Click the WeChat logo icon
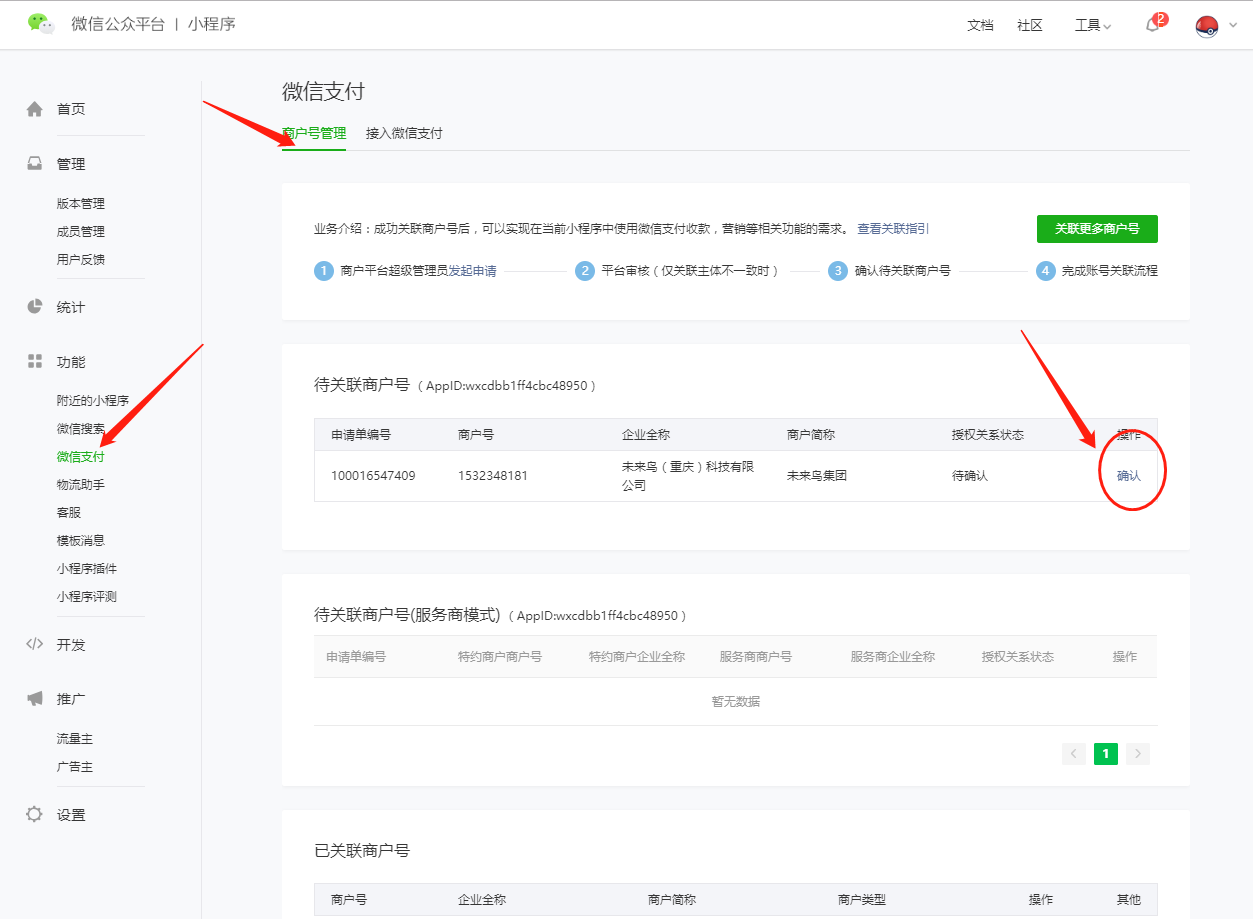This screenshot has width=1253, height=919. 41,24
